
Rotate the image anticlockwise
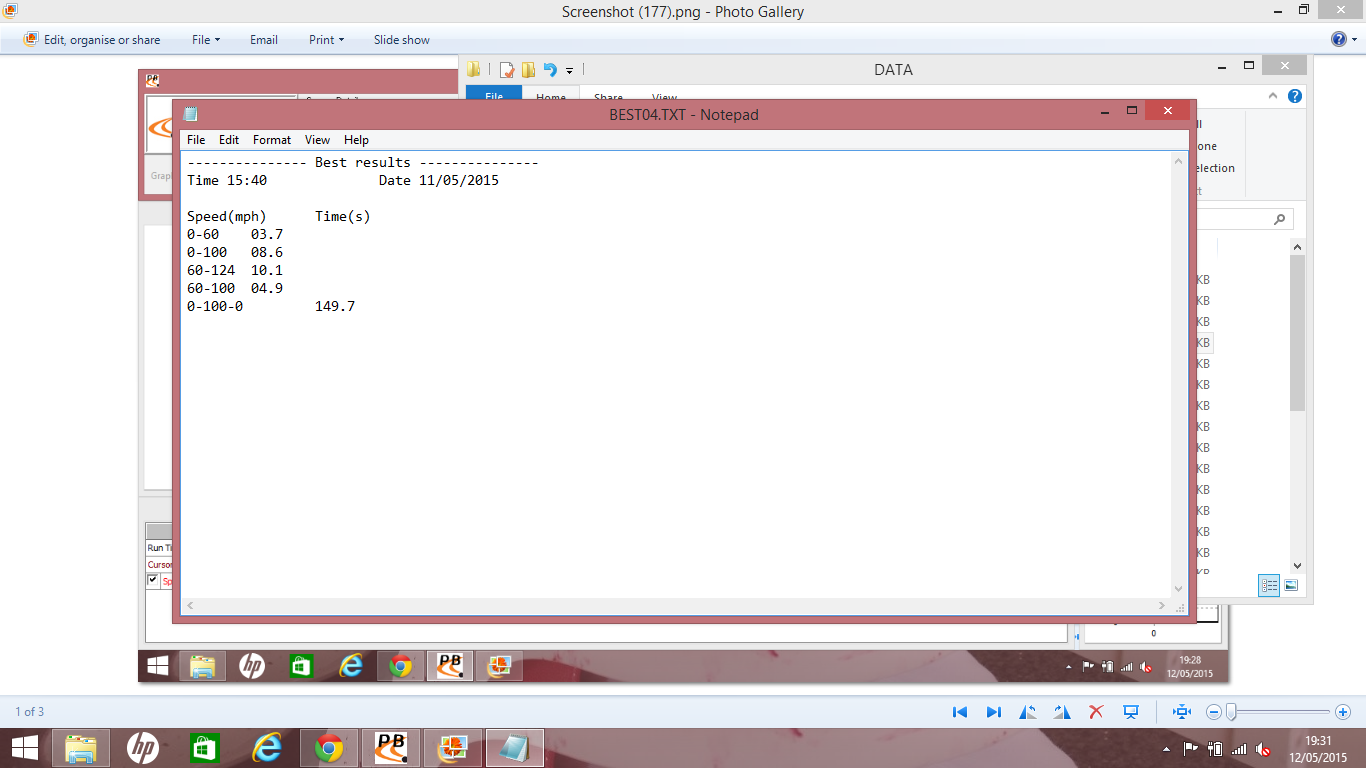(1028, 712)
